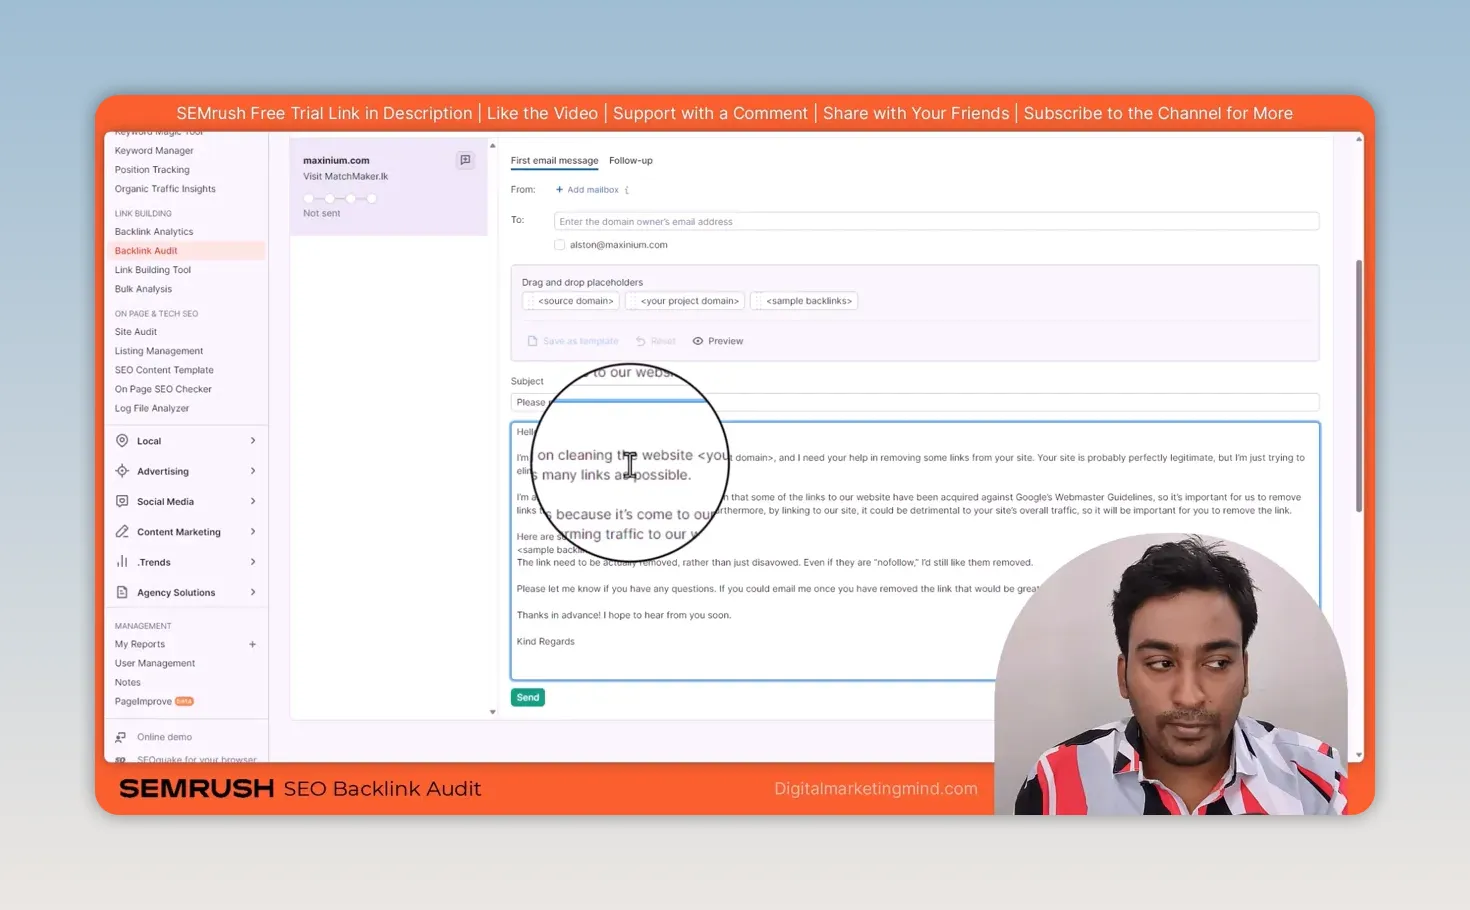Click the Agency Solutions document icon
Screen dimensions: 1470x910
click(122, 592)
